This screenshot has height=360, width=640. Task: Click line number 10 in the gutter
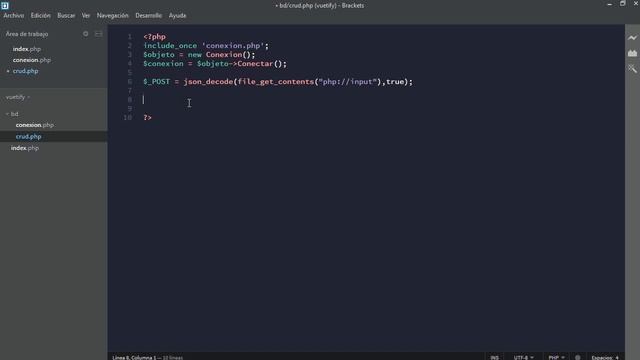[x=128, y=118]
